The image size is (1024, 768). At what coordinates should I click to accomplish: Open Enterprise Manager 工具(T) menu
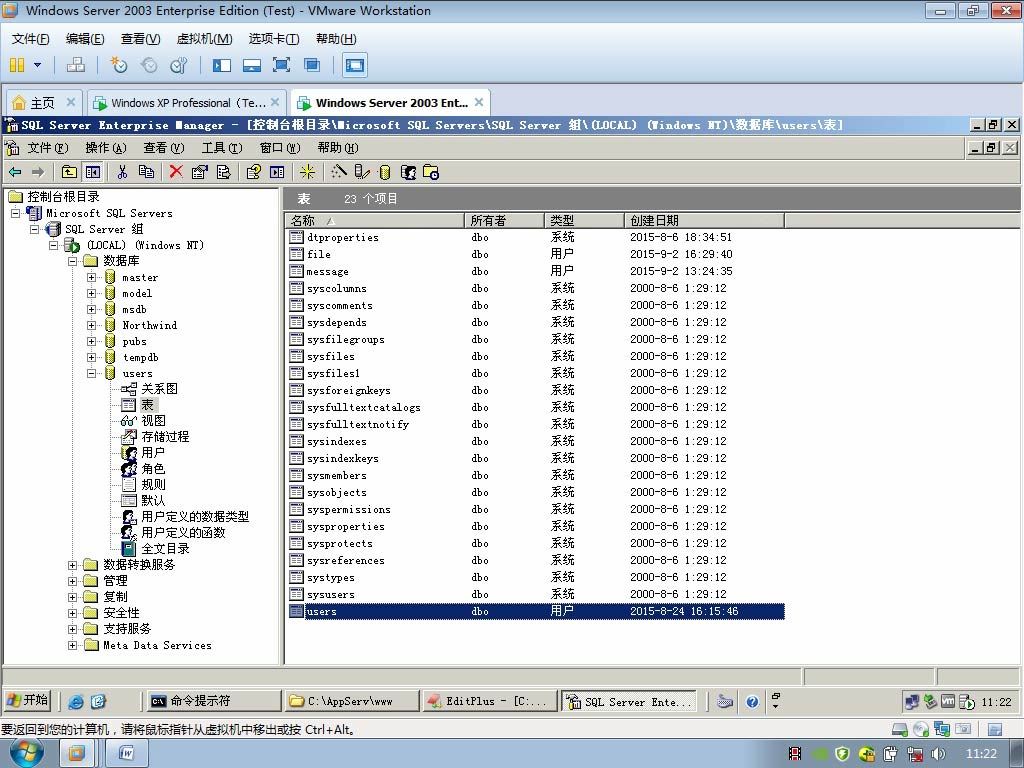point(221,148)
